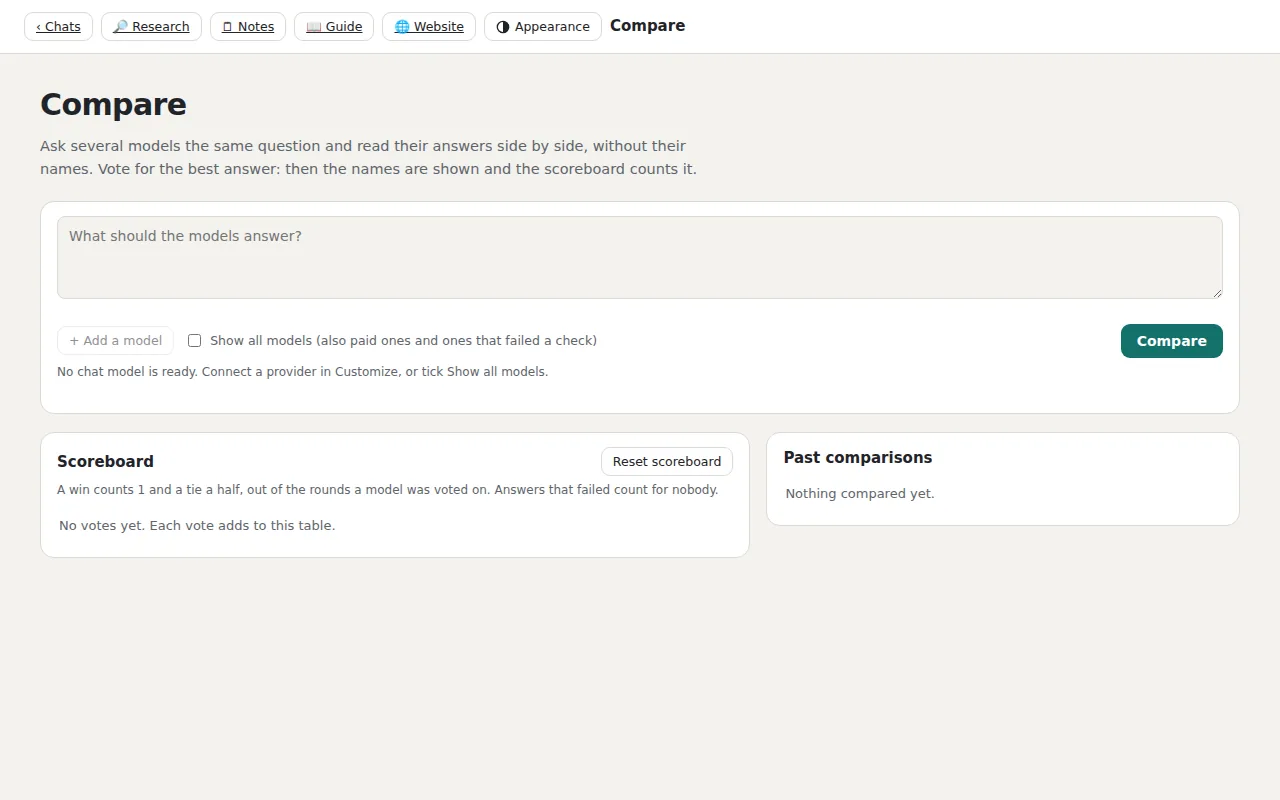The width and height of the screenshot is (1280, 800).
Task: Open the Notes page
Action: tap(248, 27)
